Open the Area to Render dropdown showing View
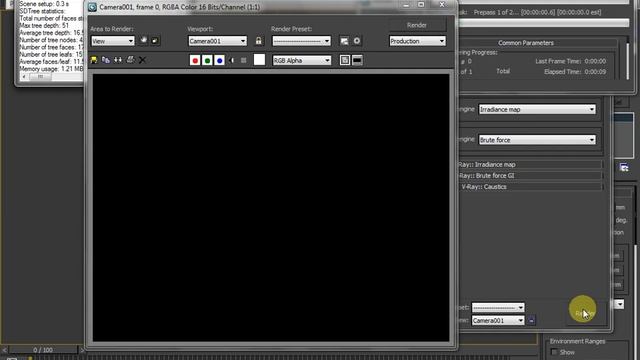Screen dimensions: 640x360 click(x=113, y=41)
